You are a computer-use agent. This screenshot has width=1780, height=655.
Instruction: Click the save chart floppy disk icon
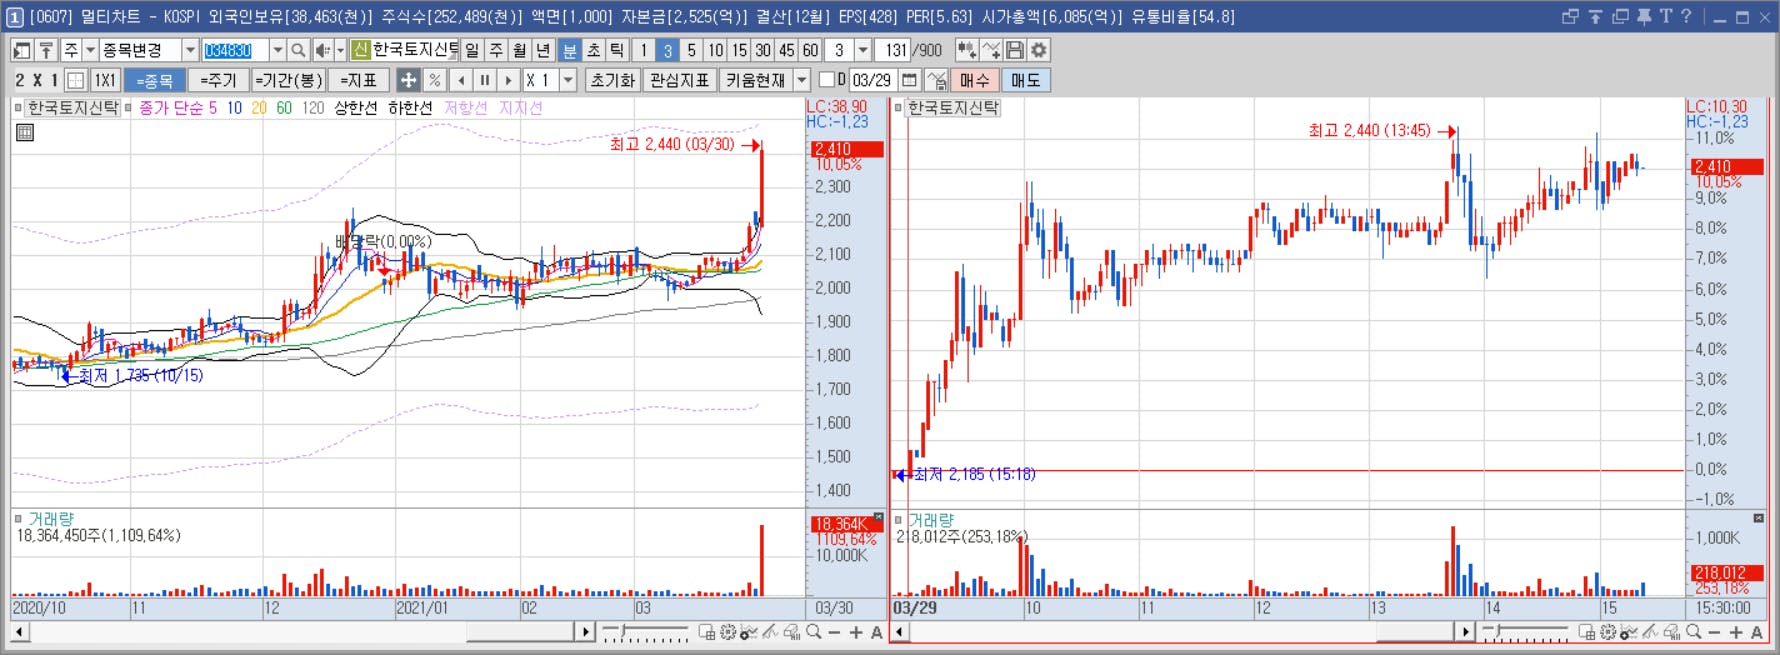[1015, 50]
